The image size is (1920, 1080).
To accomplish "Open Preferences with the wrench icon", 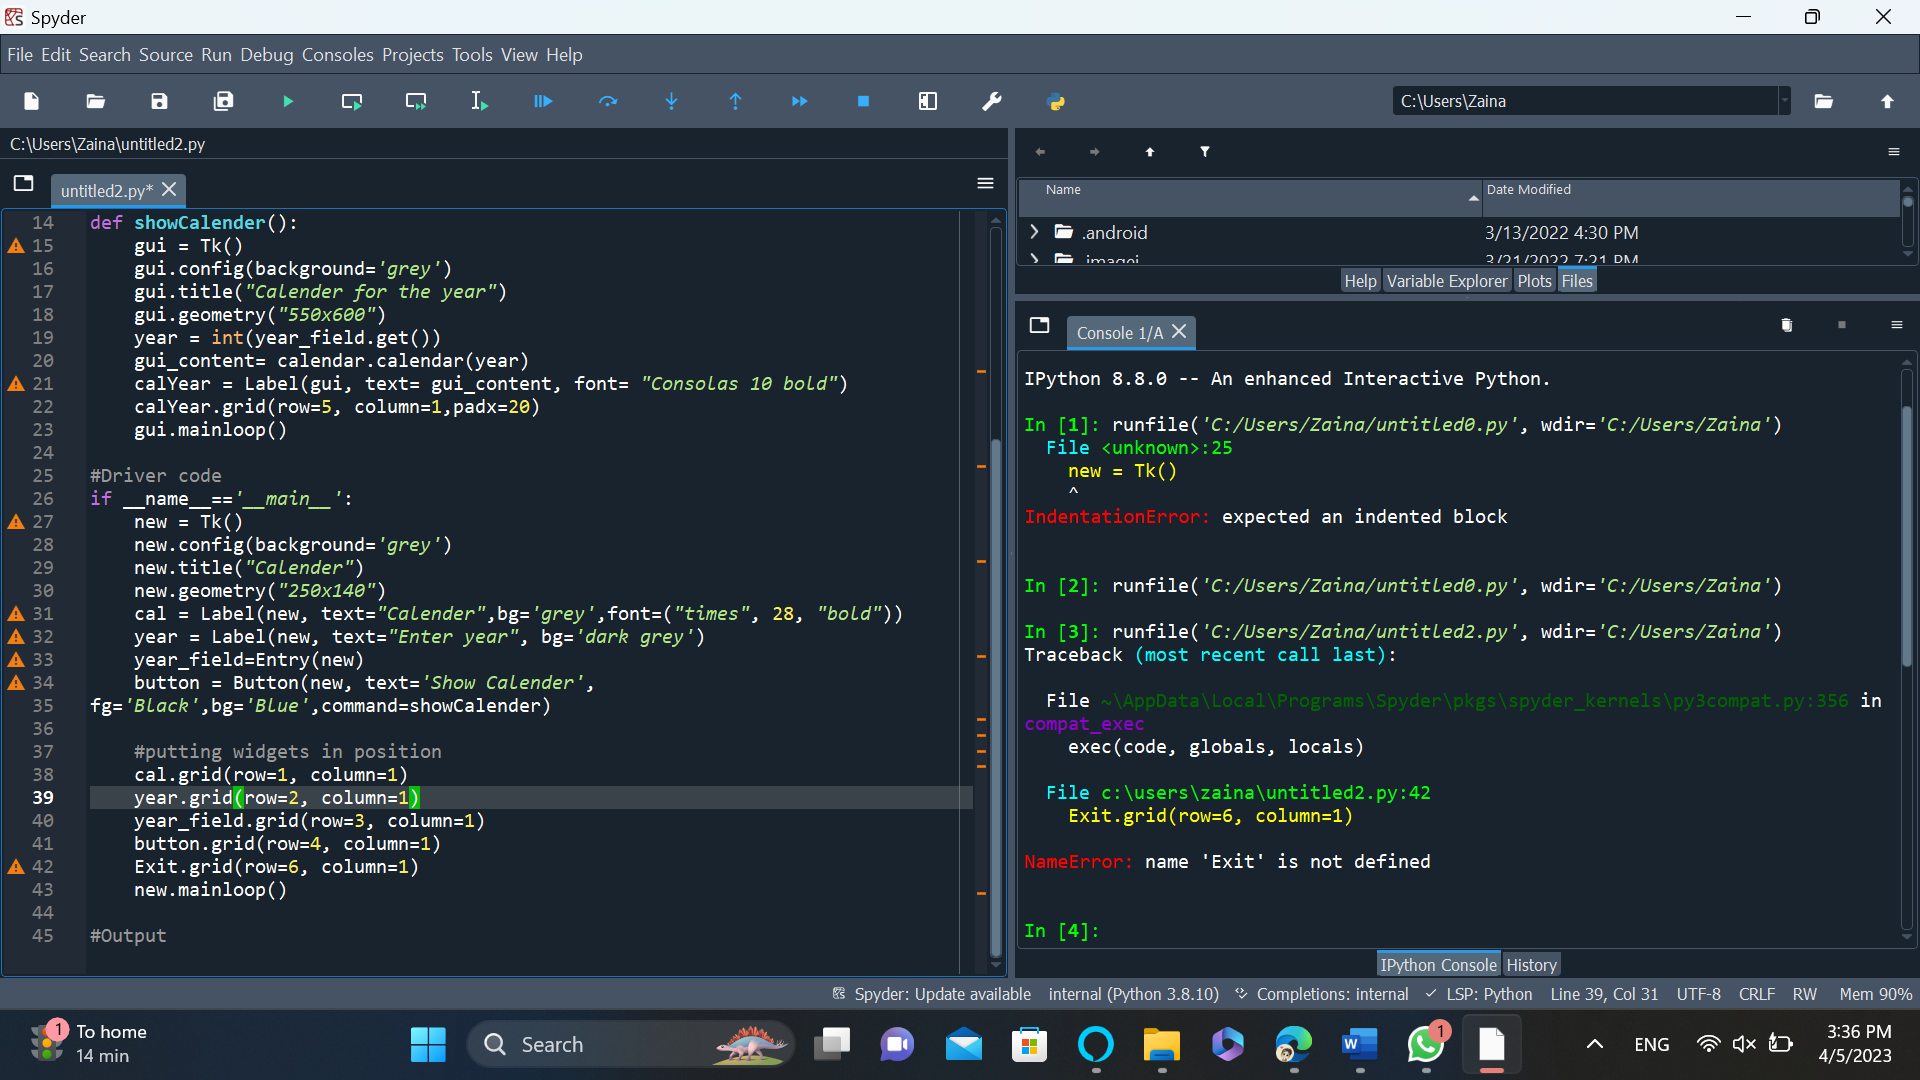I will [x=992, y=101].
